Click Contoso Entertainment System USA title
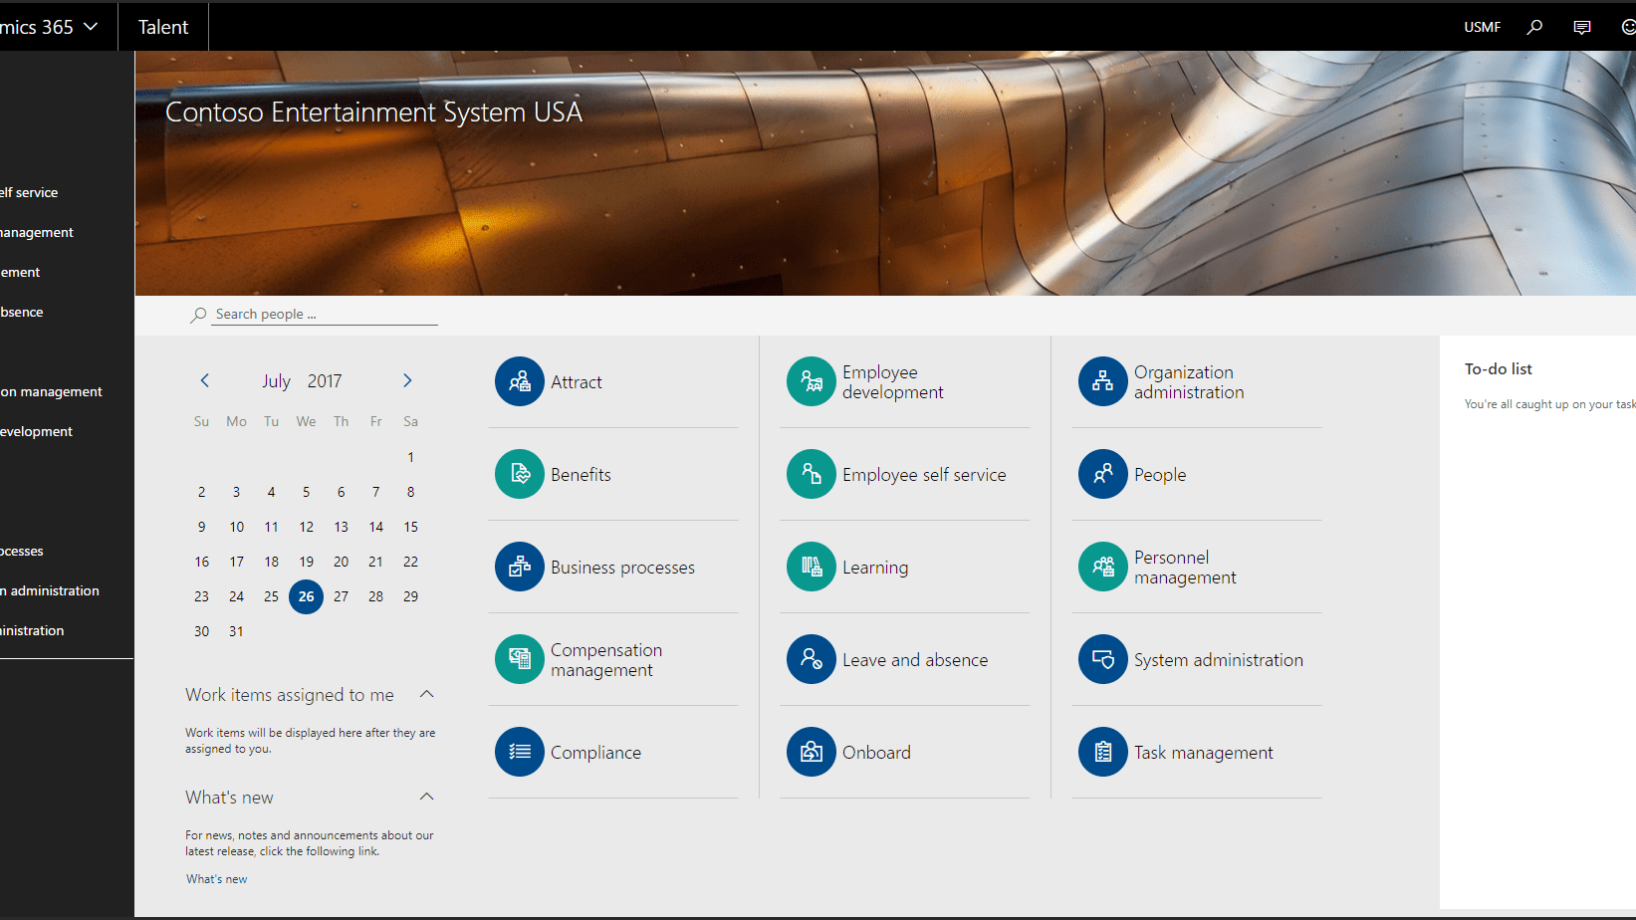The width and height of the screenshot is (1636, 920). [374, 112]
